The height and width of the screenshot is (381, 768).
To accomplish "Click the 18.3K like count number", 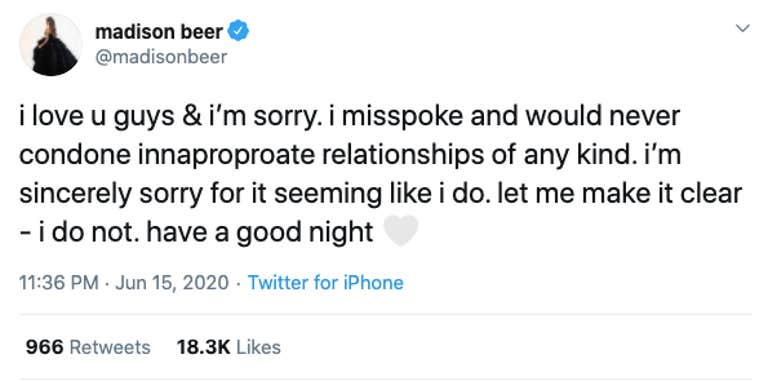I will click(203, 347).
